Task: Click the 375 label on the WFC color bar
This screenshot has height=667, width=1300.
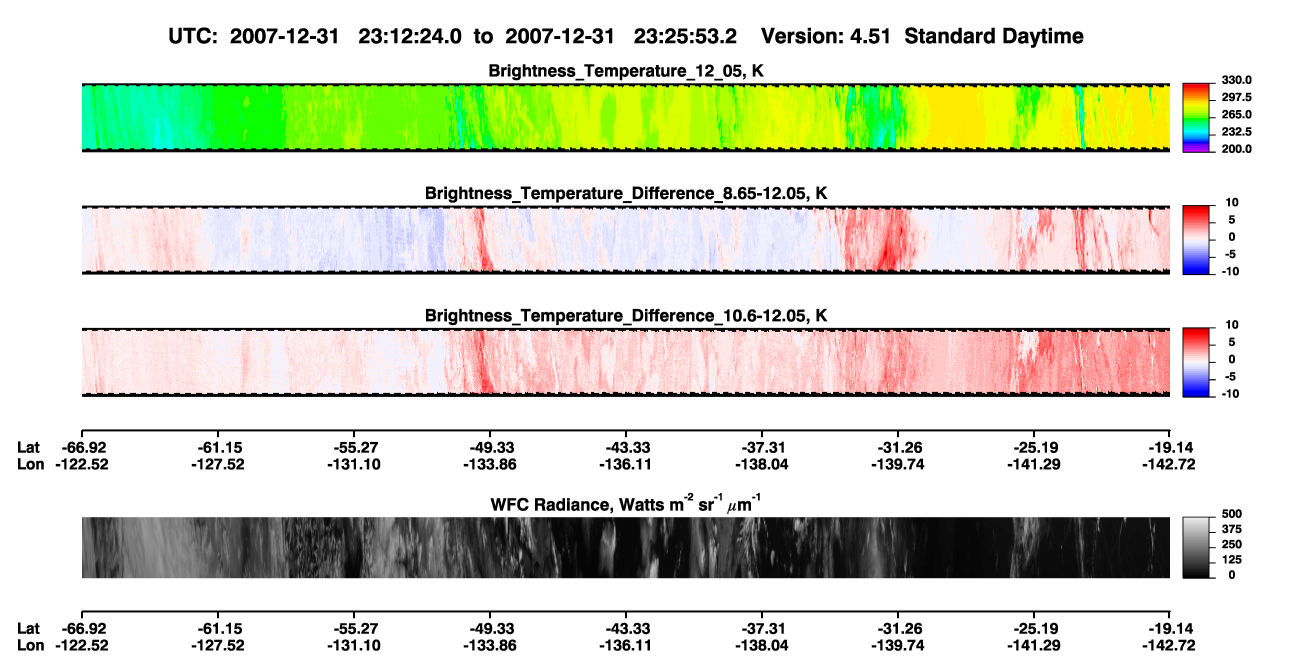Action: [x=1231, y=529]
